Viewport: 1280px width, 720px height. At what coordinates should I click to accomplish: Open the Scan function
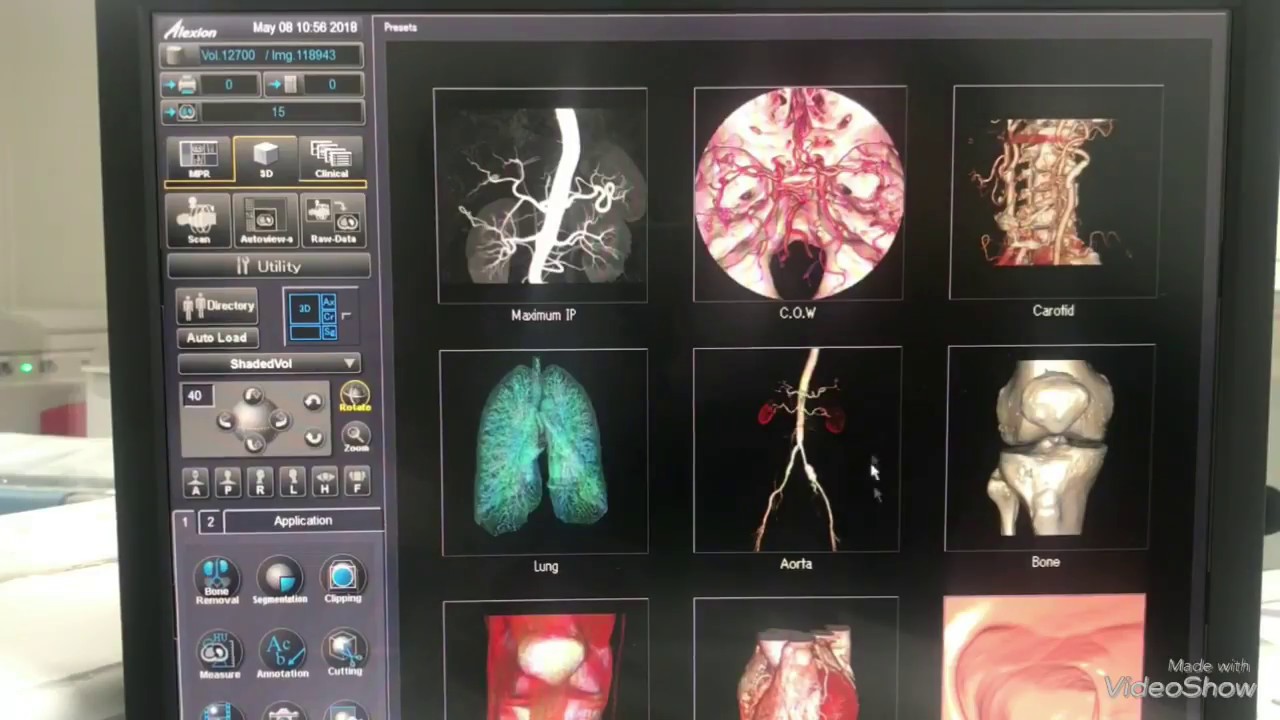(x=199, y=221)
